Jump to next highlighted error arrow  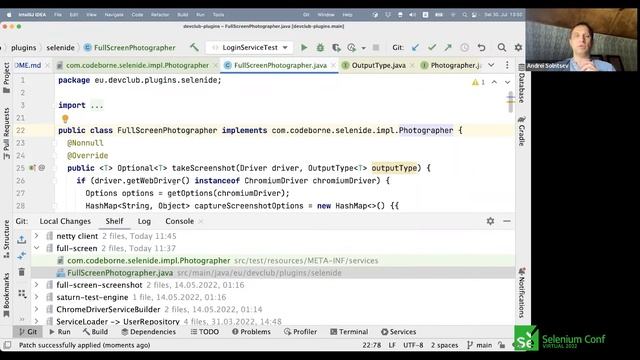tap(507, 82)
